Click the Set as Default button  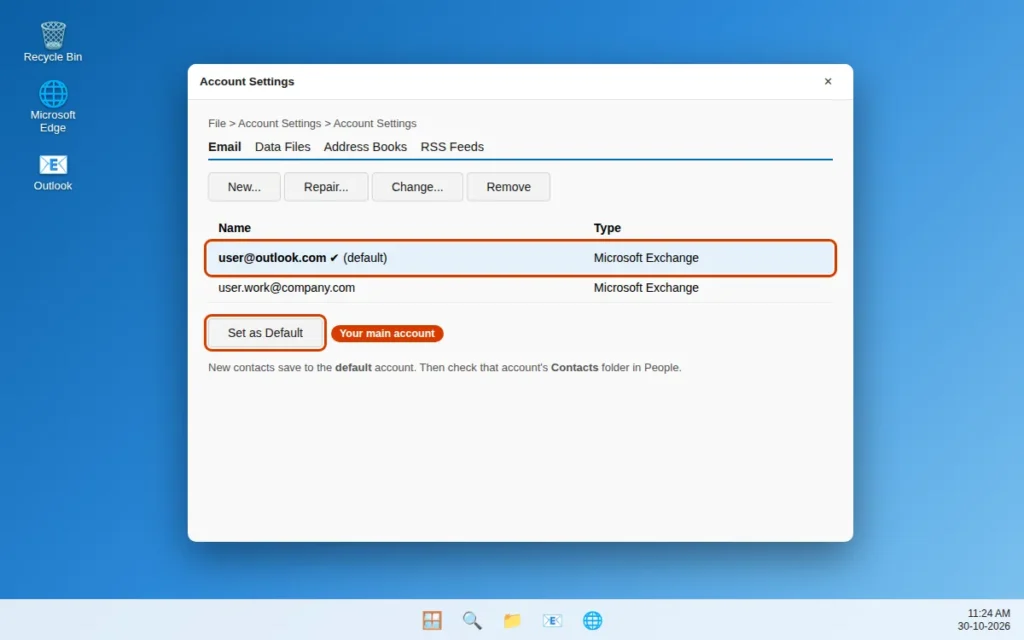265,333
